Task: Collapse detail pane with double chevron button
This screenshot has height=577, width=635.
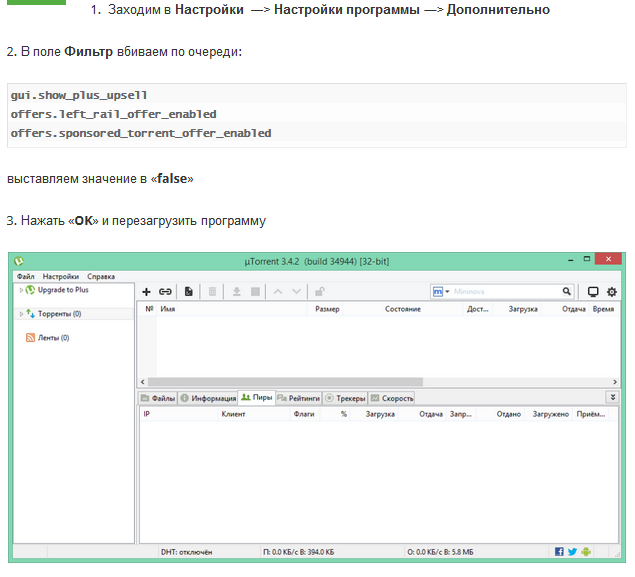Action: [x=612, y=397]
